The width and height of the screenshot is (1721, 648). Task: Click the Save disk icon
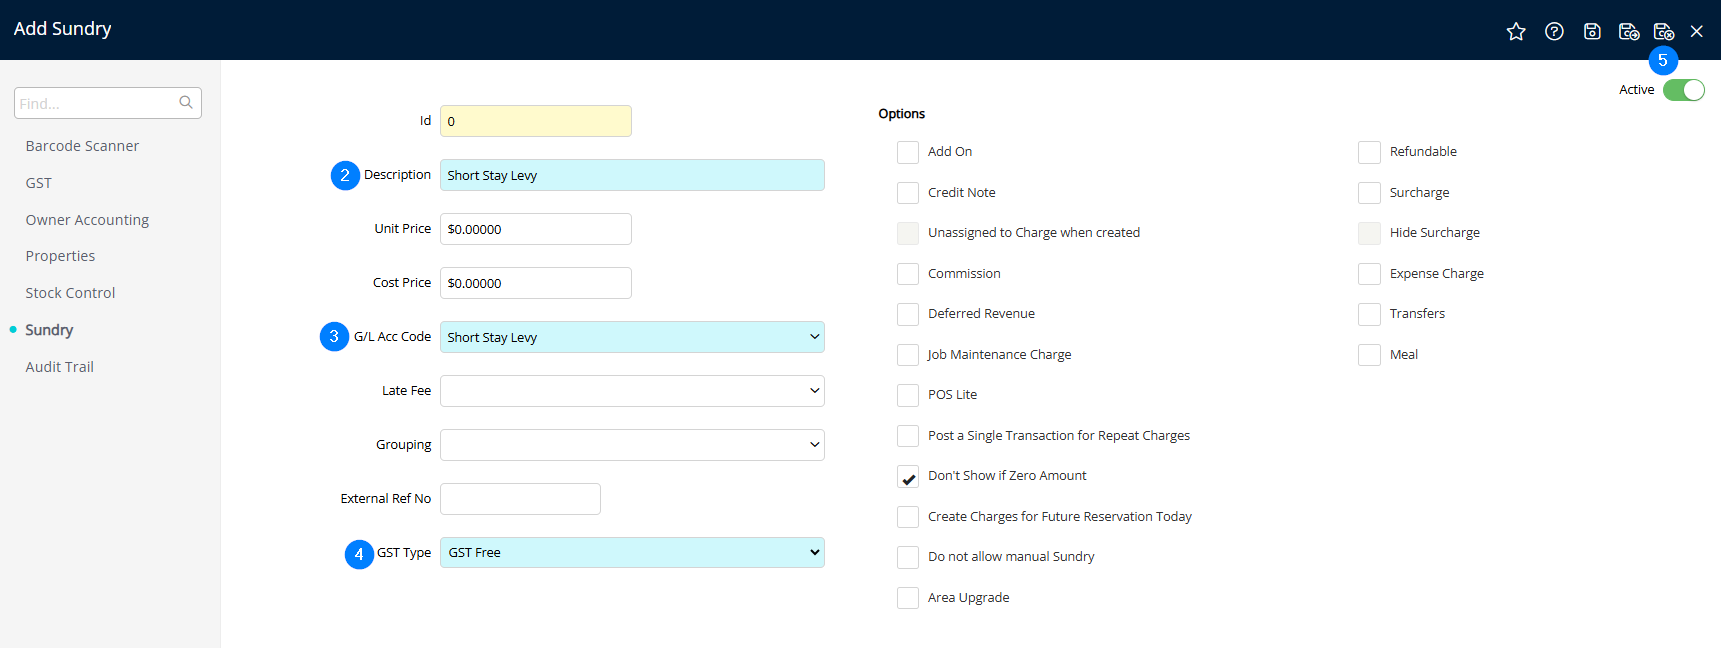coord(1592,31)
